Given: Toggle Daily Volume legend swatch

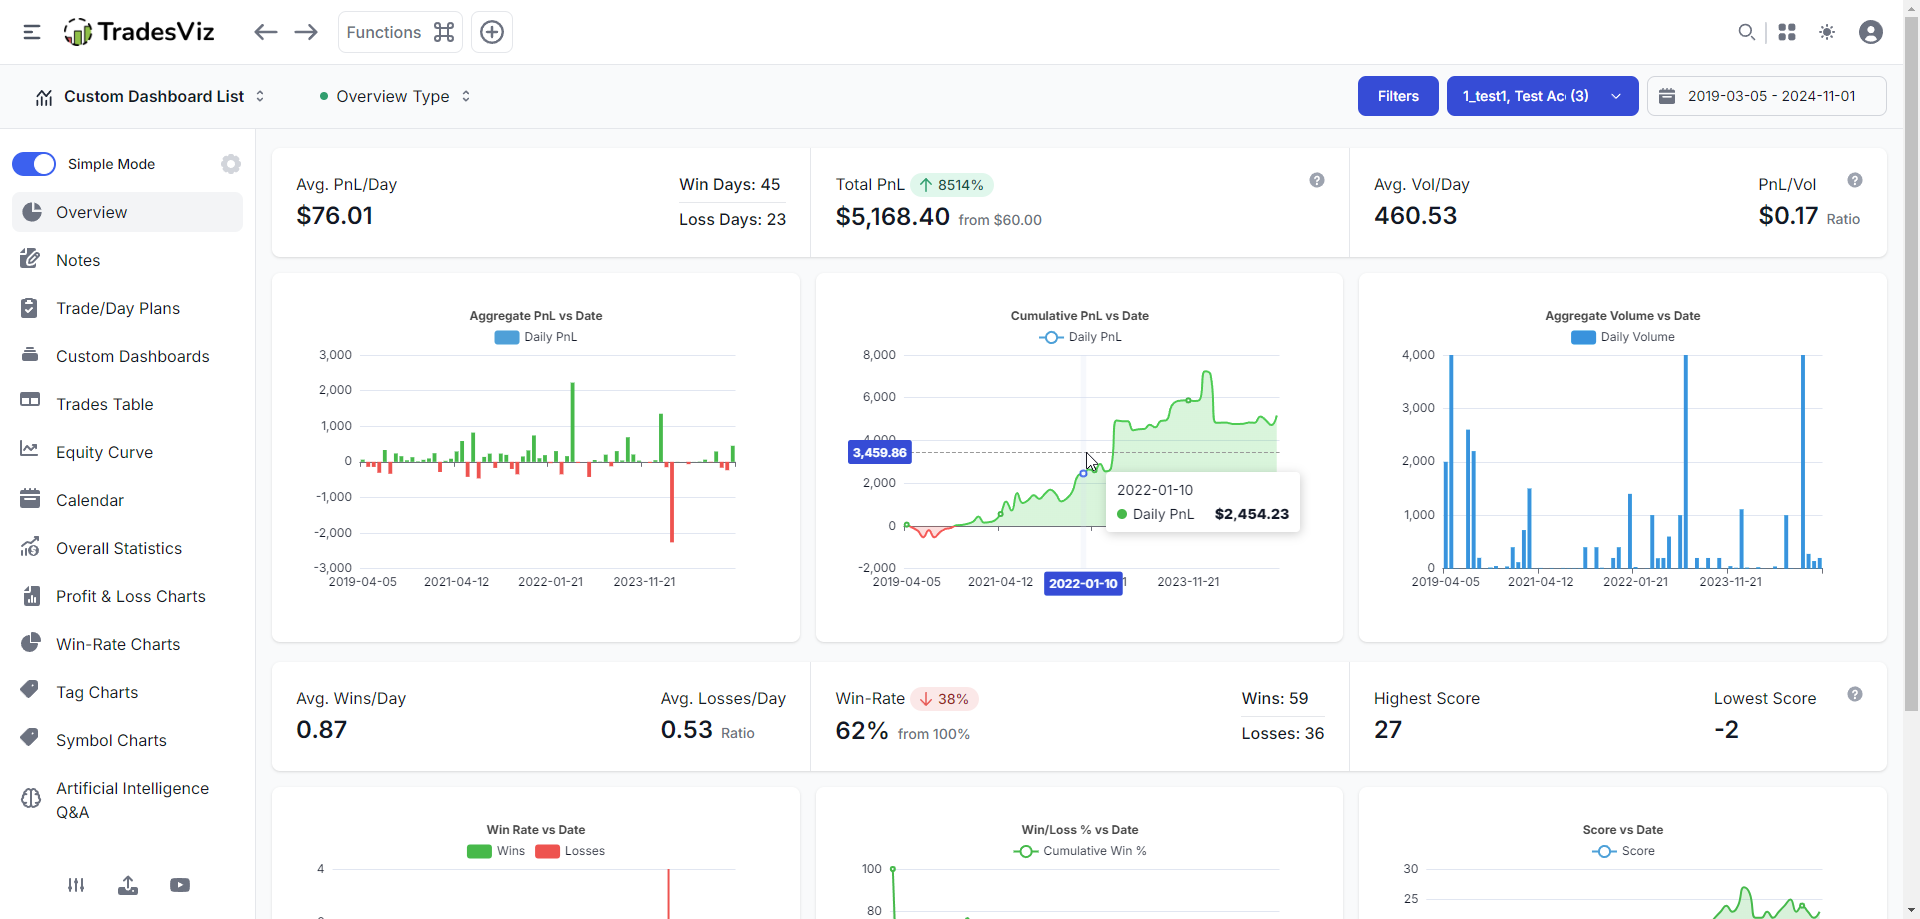Looking at the screenshot, I should click(1583, 337).
